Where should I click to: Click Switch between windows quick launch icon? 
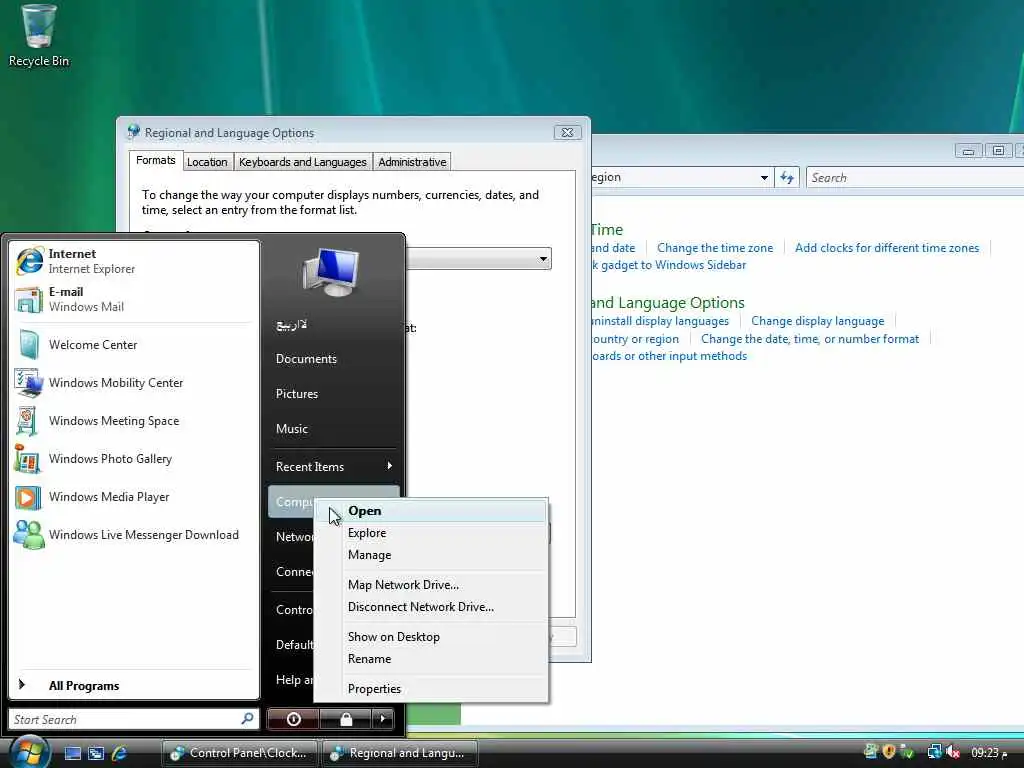pos(96,753)
